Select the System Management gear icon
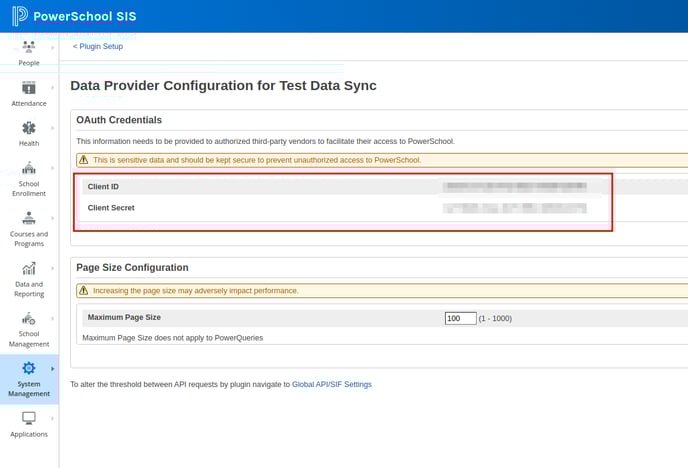The width and height of the screenshot is (688, 468). [x=29, y=368]
